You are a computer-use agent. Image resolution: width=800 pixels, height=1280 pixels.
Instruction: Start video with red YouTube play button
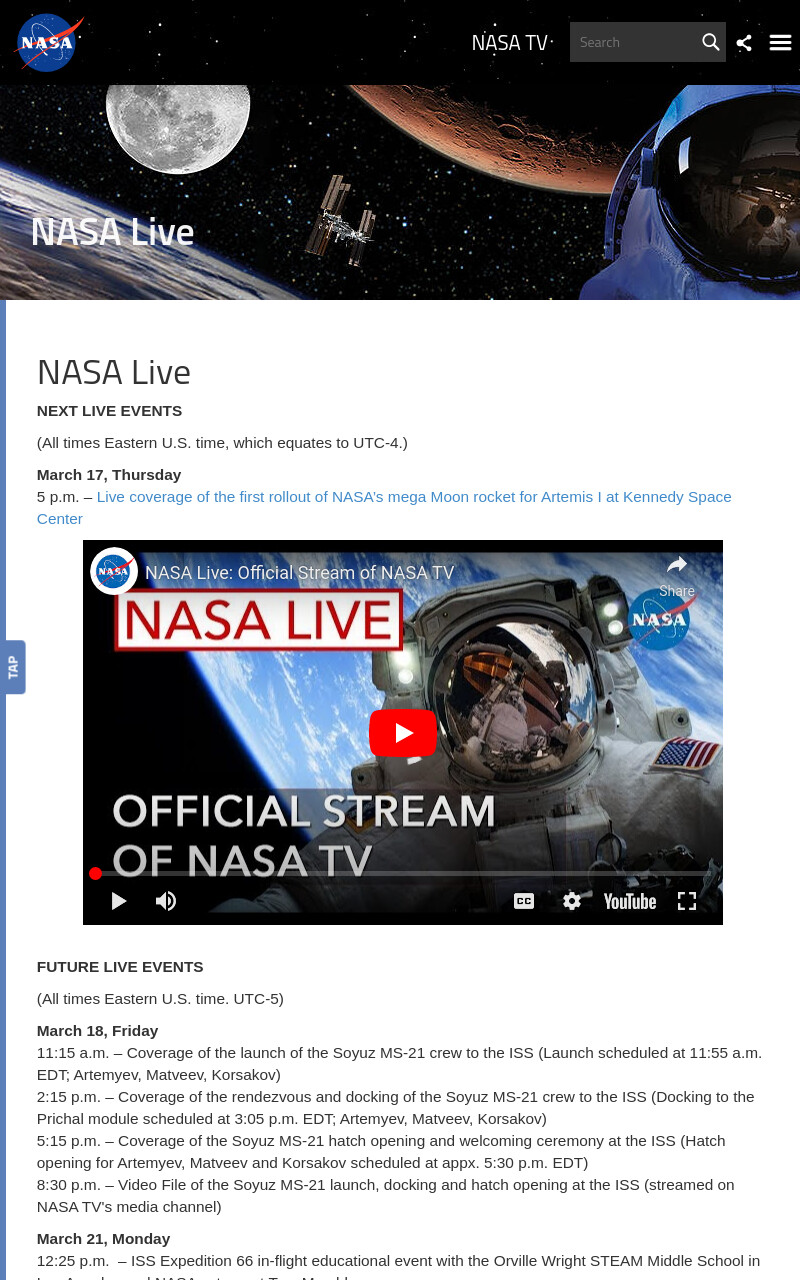pos(403,733)
